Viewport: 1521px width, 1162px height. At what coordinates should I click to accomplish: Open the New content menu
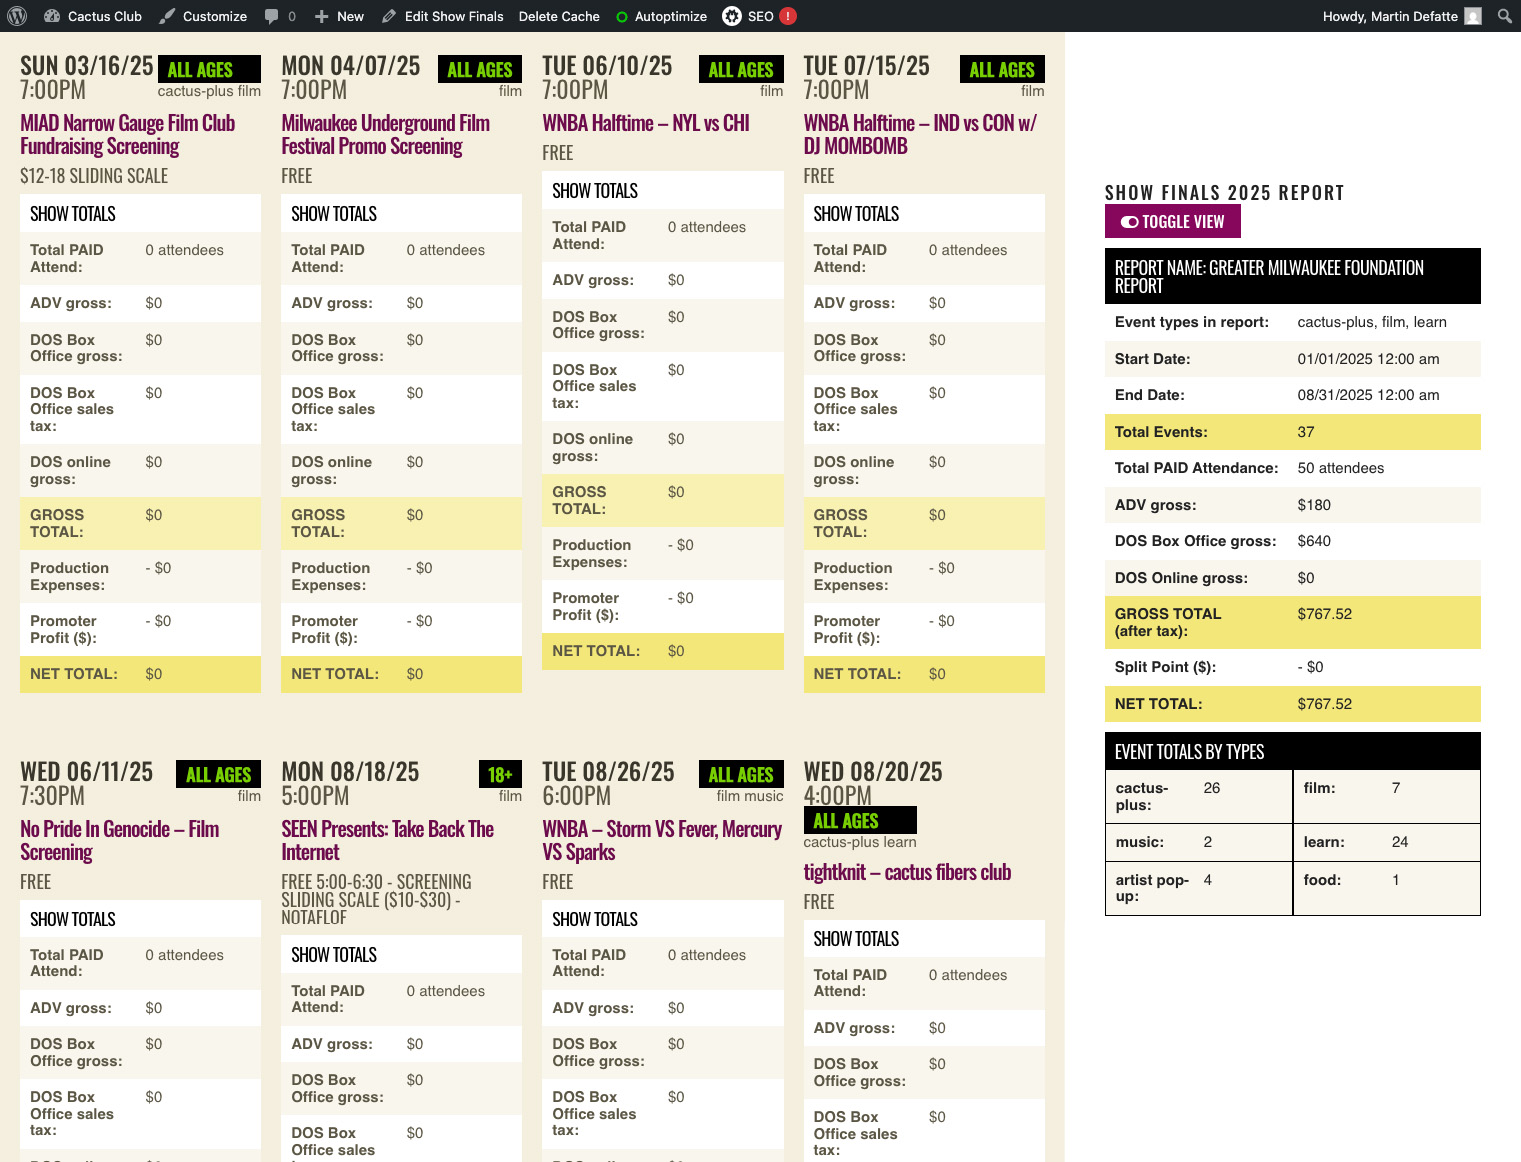click(339, 16)
